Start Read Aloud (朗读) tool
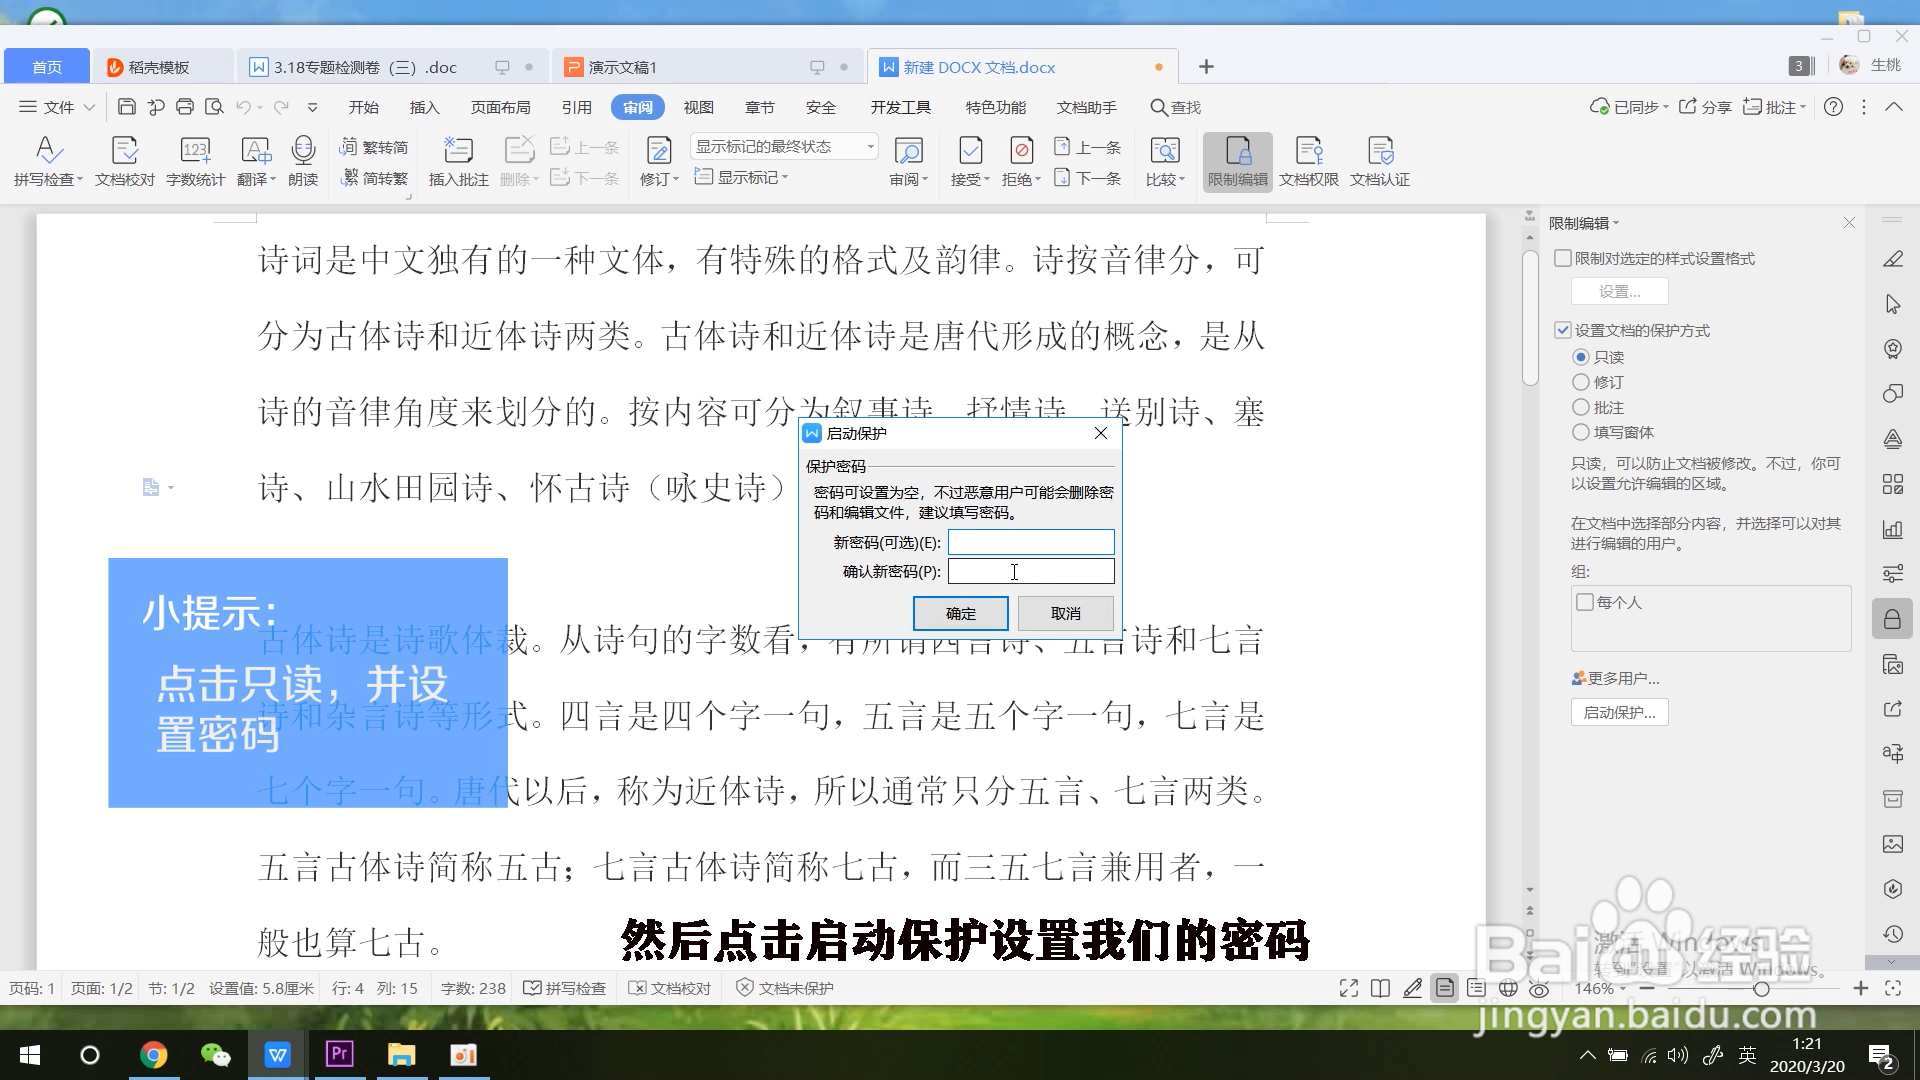The image size is (1920, 1080). coord(303,160)
